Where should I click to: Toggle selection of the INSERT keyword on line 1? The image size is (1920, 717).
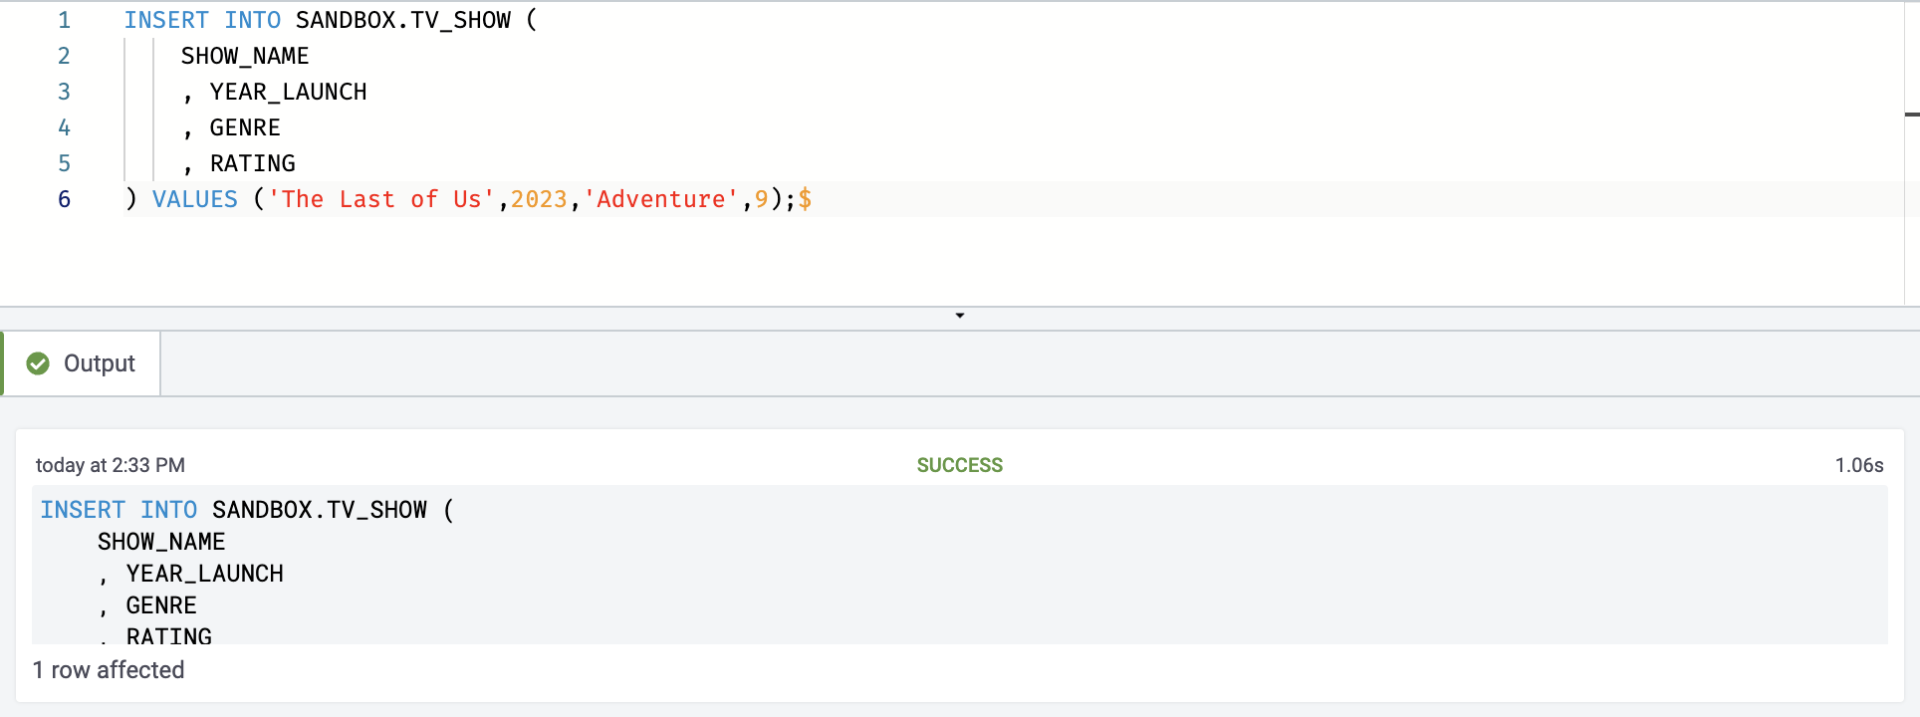pyautogui.click(x=166, y=19)
